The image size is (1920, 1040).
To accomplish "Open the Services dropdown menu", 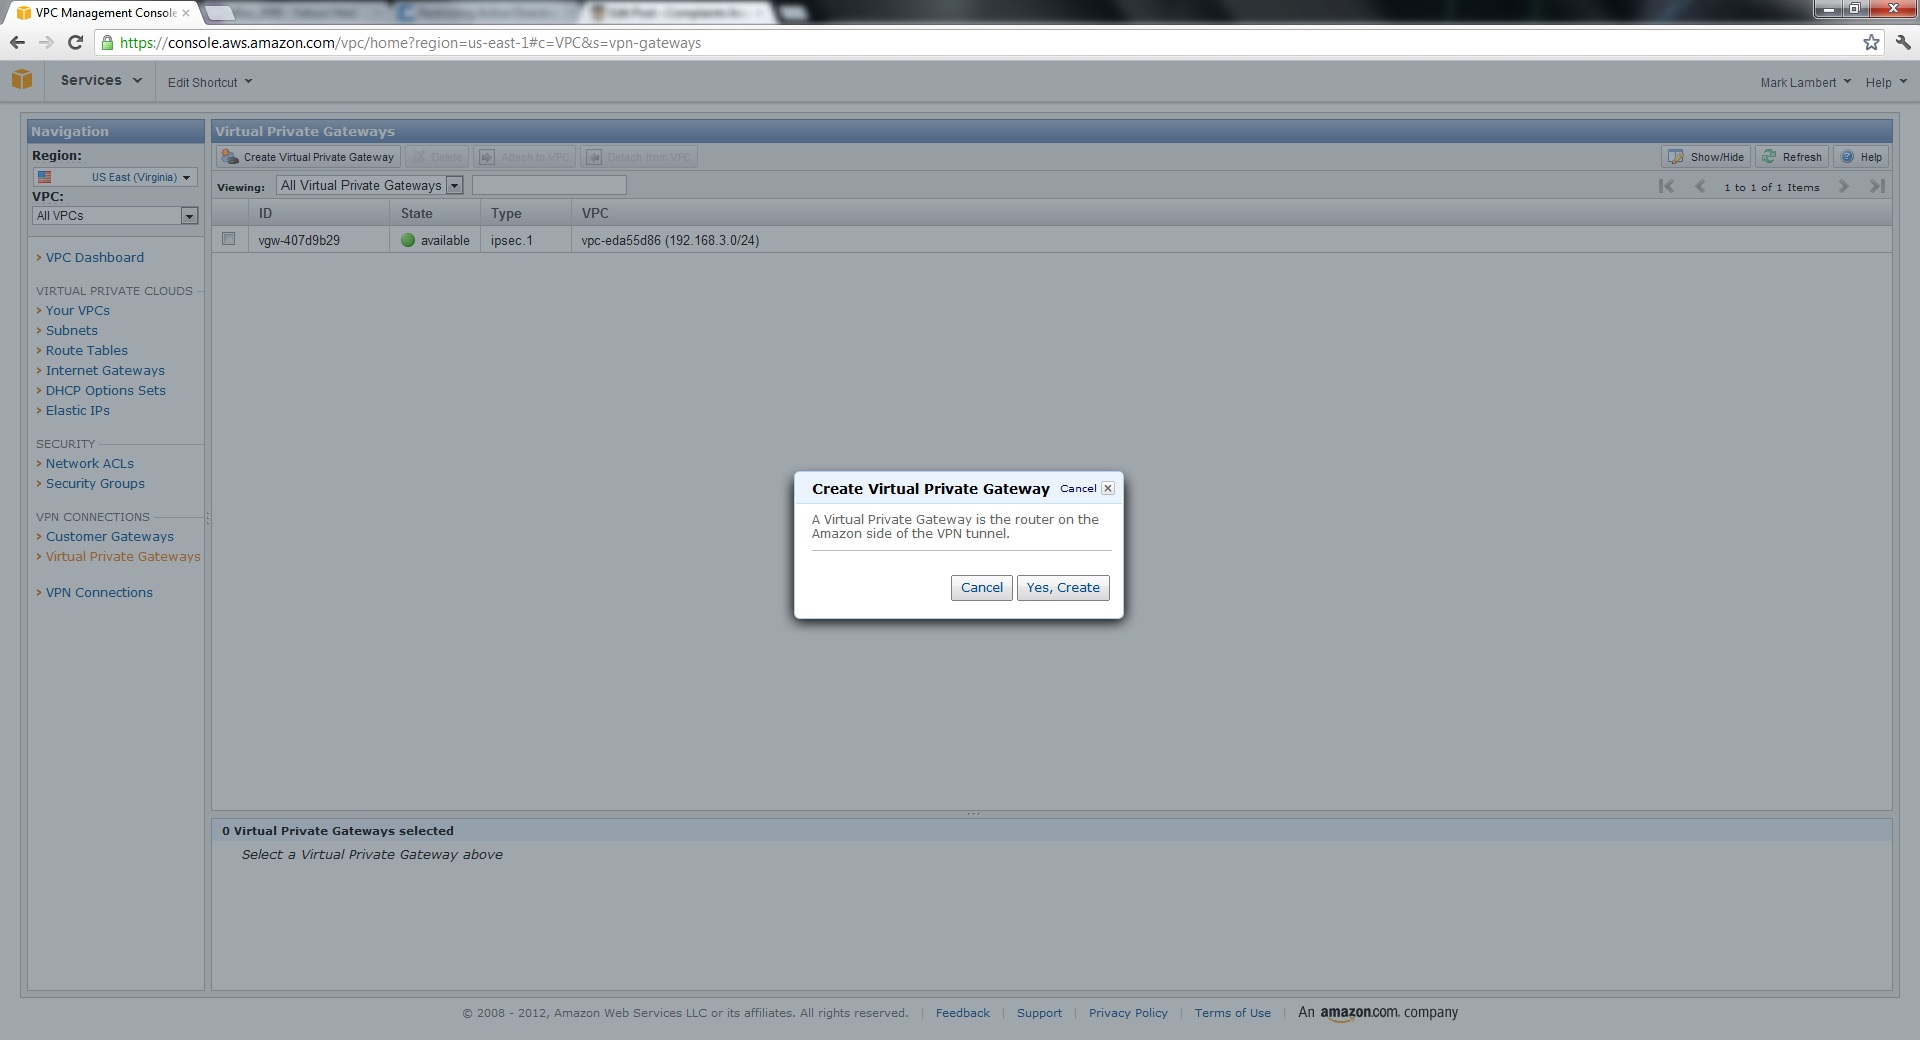I will coord(101,80).
